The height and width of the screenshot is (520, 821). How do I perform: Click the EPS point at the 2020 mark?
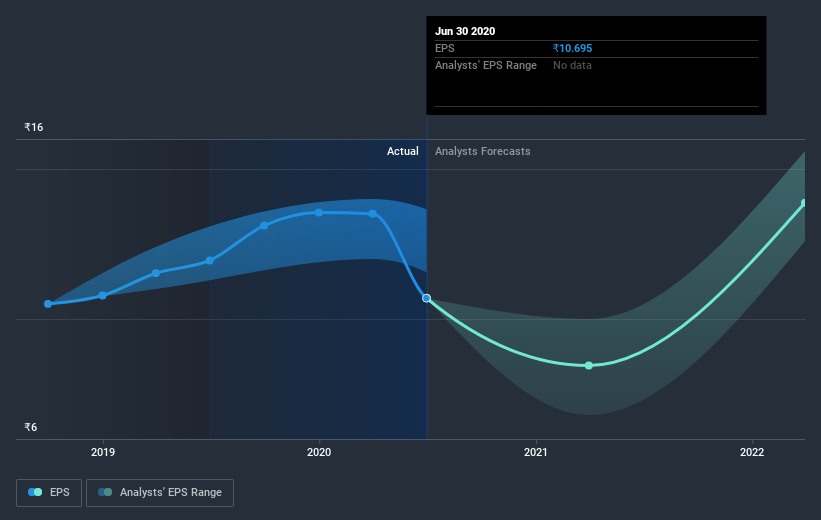pos(319,213)
